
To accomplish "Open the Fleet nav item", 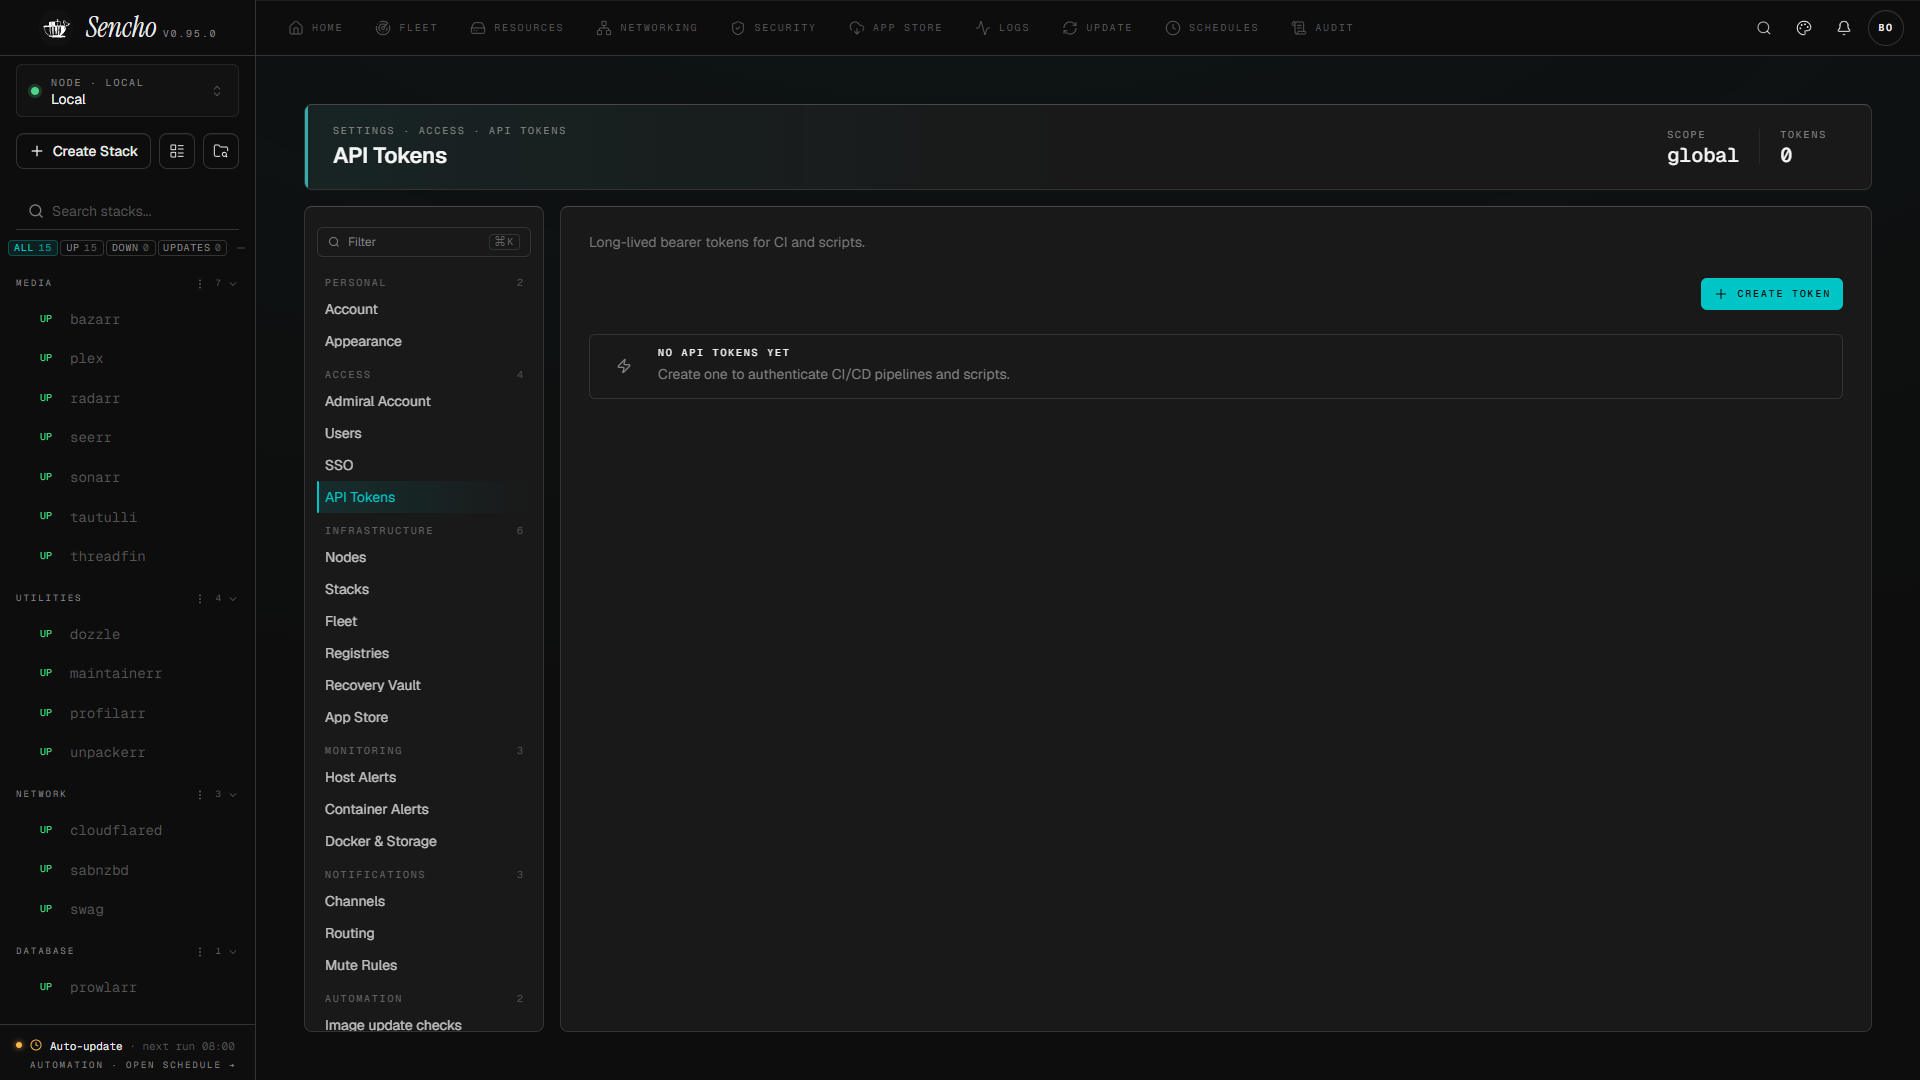I will [406, 28].
